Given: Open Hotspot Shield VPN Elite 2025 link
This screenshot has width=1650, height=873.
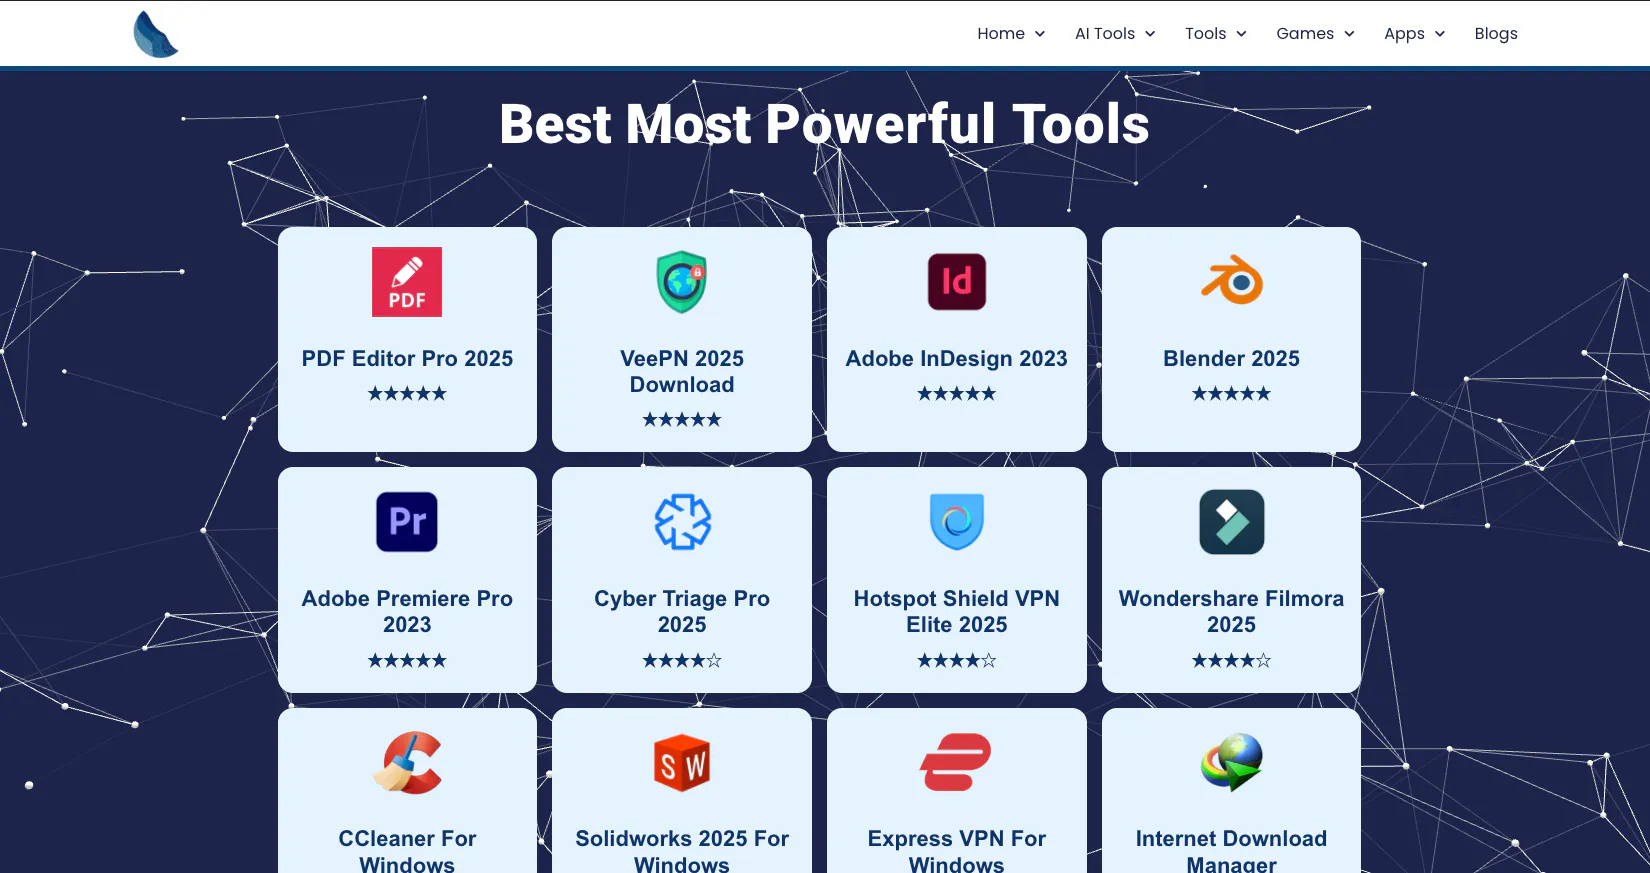Looking at the screenshot, I should (x=957, y=611).
